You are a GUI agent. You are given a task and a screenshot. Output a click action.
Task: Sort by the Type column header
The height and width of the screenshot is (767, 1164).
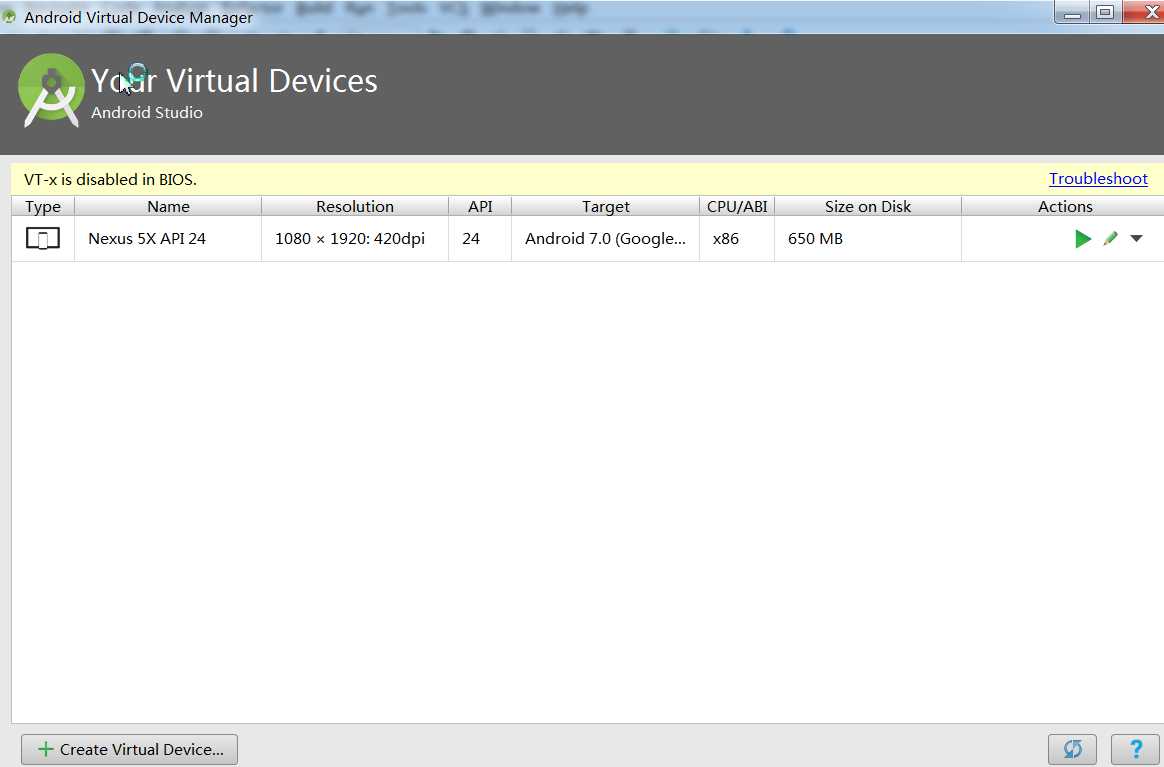click(x=43, y=206)
